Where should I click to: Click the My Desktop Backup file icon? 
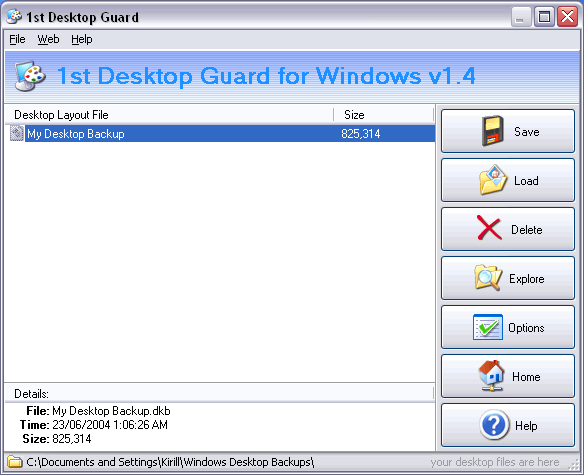[x=17, y=133]
